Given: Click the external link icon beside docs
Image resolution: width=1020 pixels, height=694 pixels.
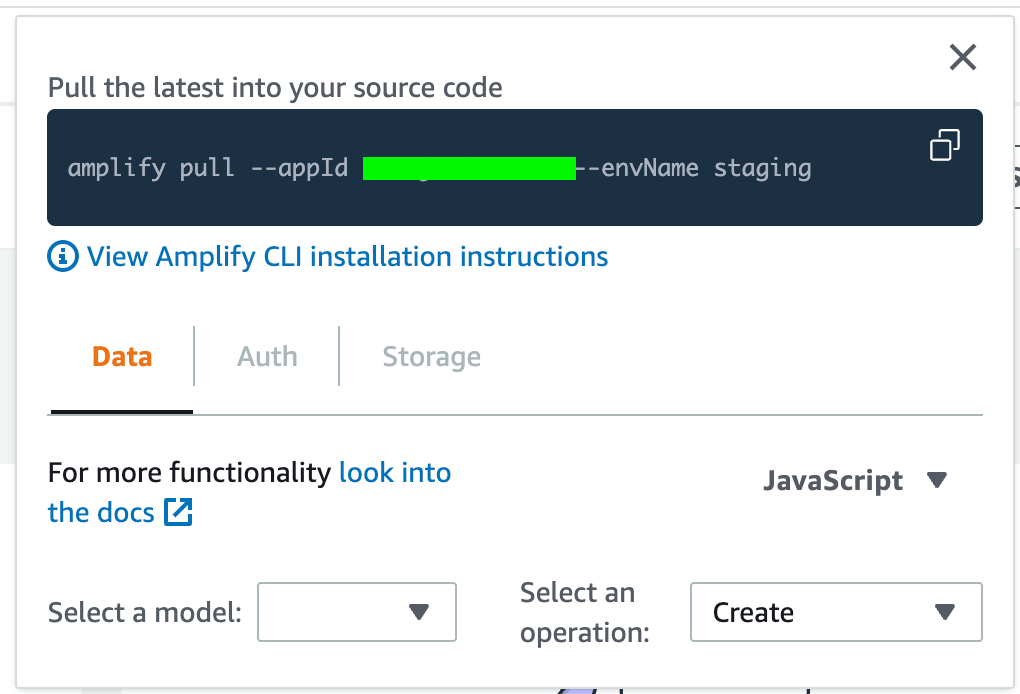Looking at the screenshot, I should point(178,513).
